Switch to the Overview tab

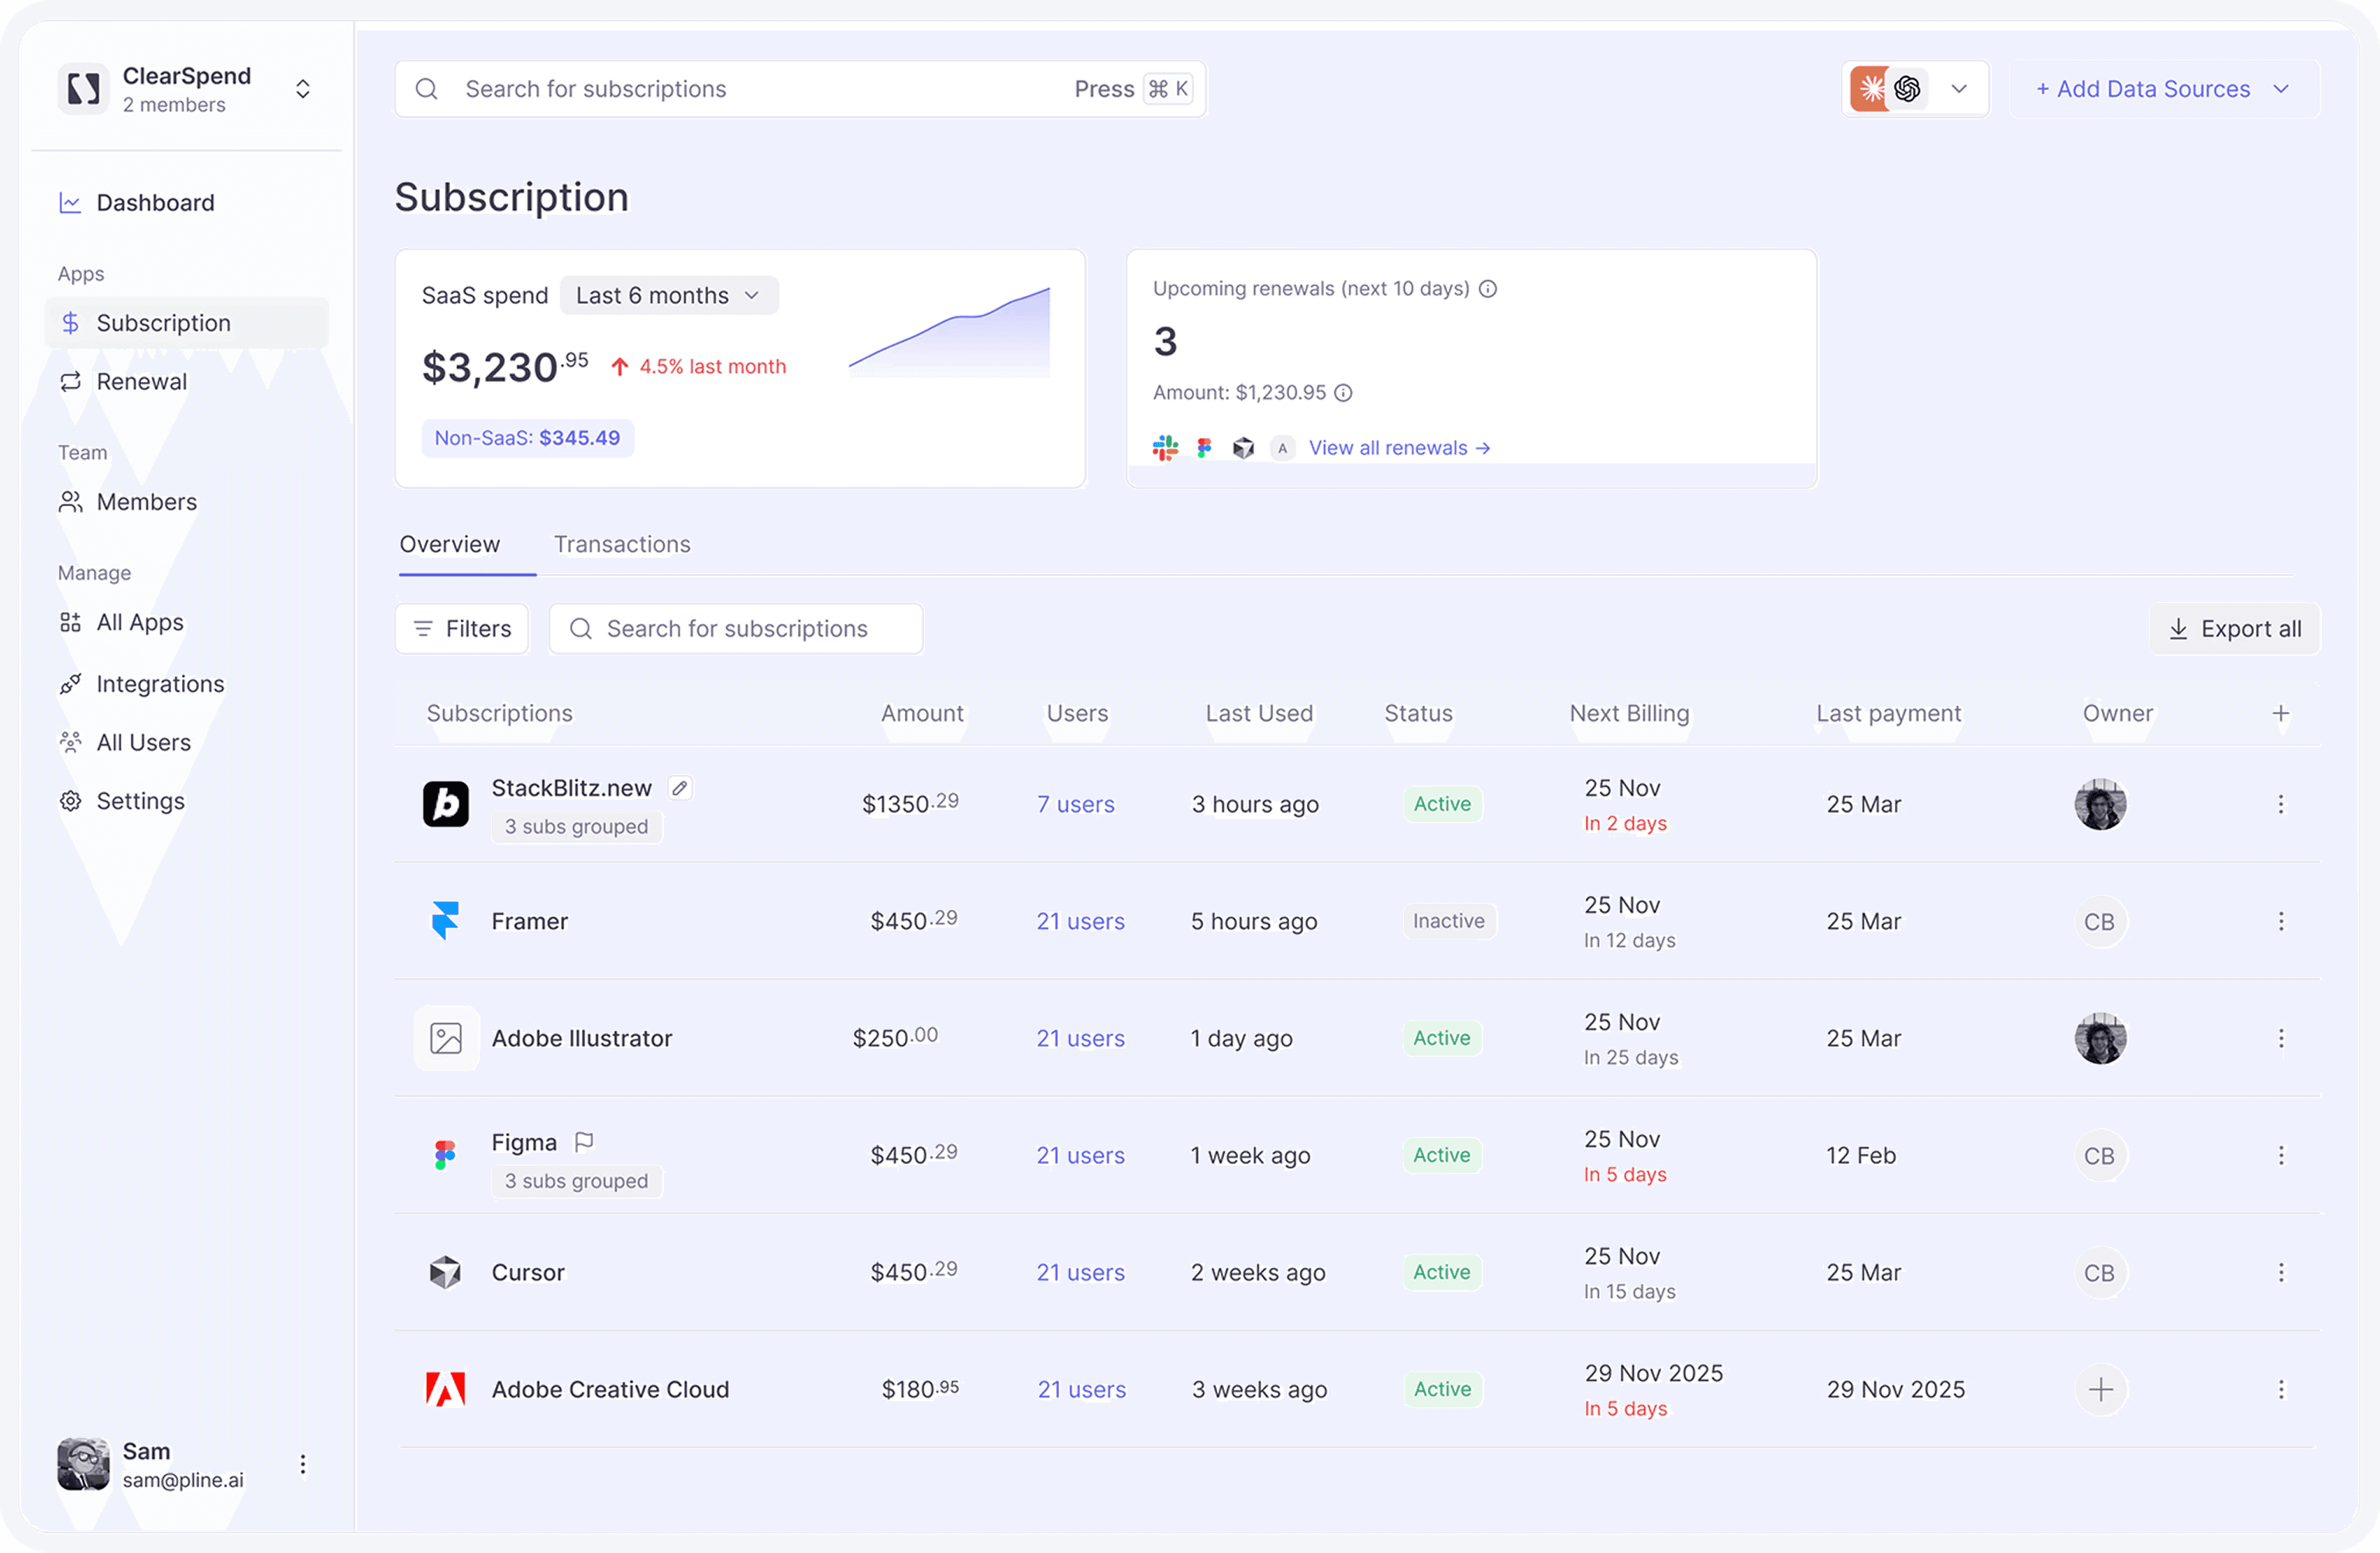450,545
